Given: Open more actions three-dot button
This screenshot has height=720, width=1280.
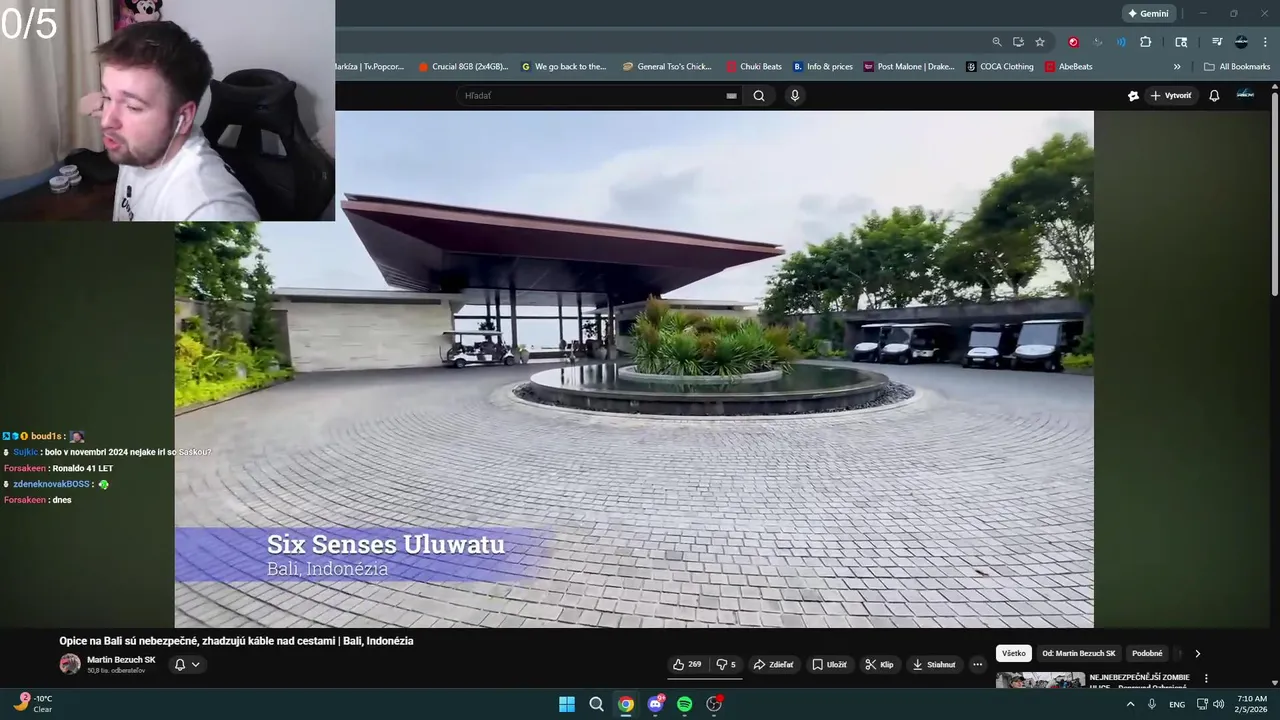Looking at the screenshot, I should 977,664.
